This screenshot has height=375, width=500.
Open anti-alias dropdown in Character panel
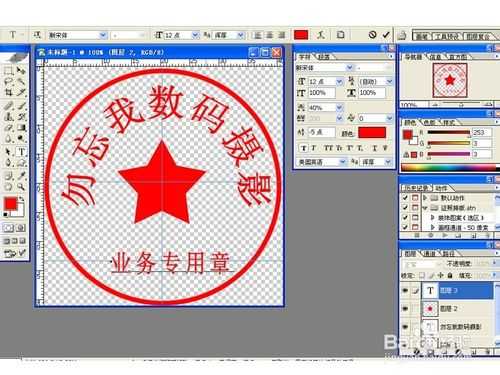388,162
